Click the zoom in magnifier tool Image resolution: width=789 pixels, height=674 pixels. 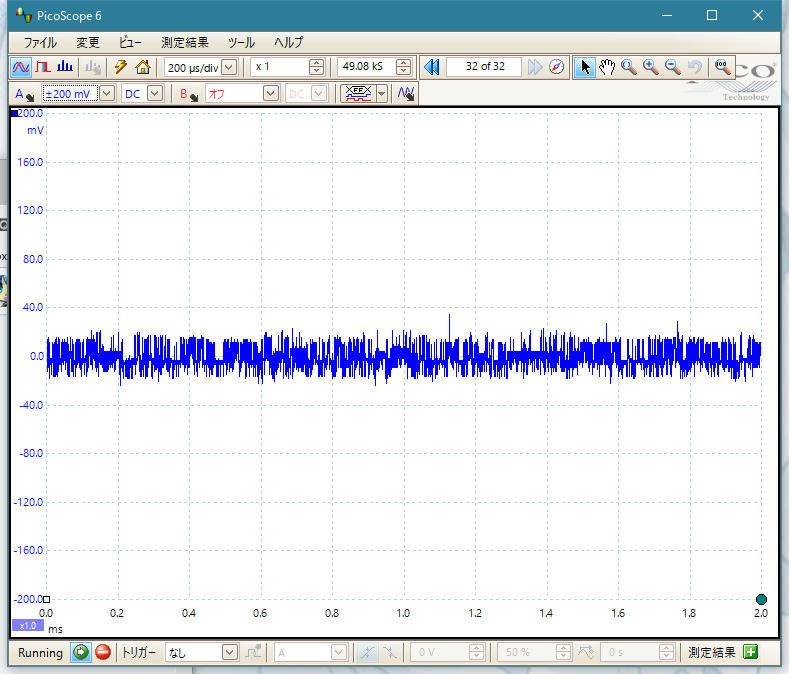pos(651,67)
